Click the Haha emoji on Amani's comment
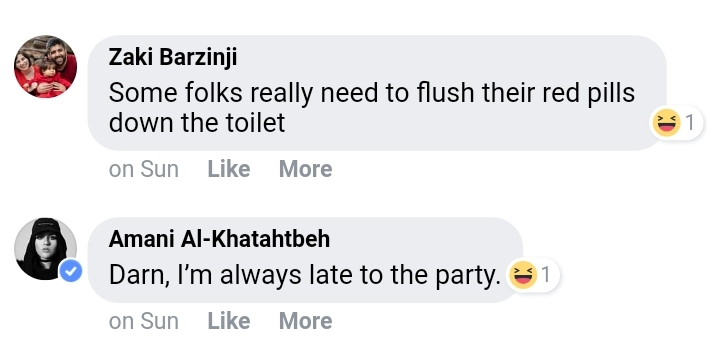Viewport: 720px width, 363px height. pyautogui.click(x=522, y=275)
